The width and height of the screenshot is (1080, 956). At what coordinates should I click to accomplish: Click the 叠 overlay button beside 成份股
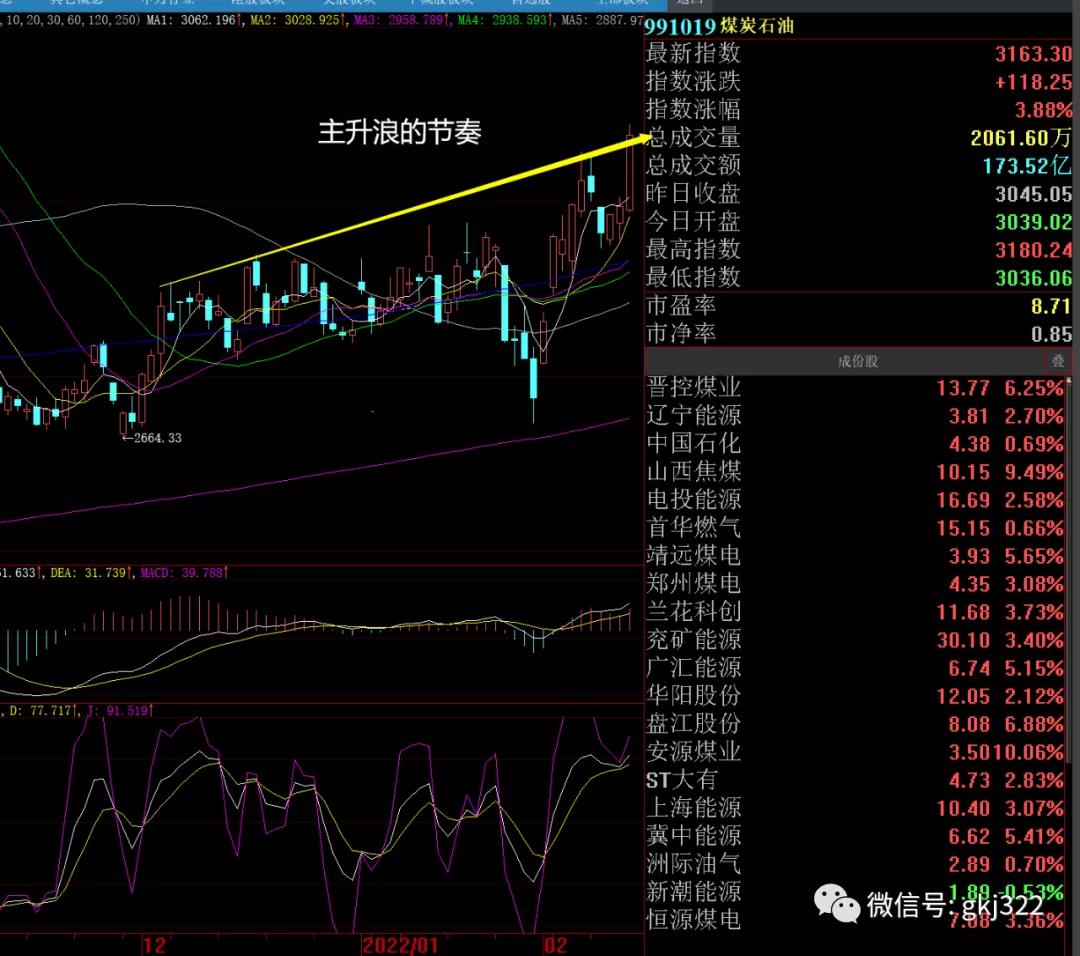coord(1057,361)
